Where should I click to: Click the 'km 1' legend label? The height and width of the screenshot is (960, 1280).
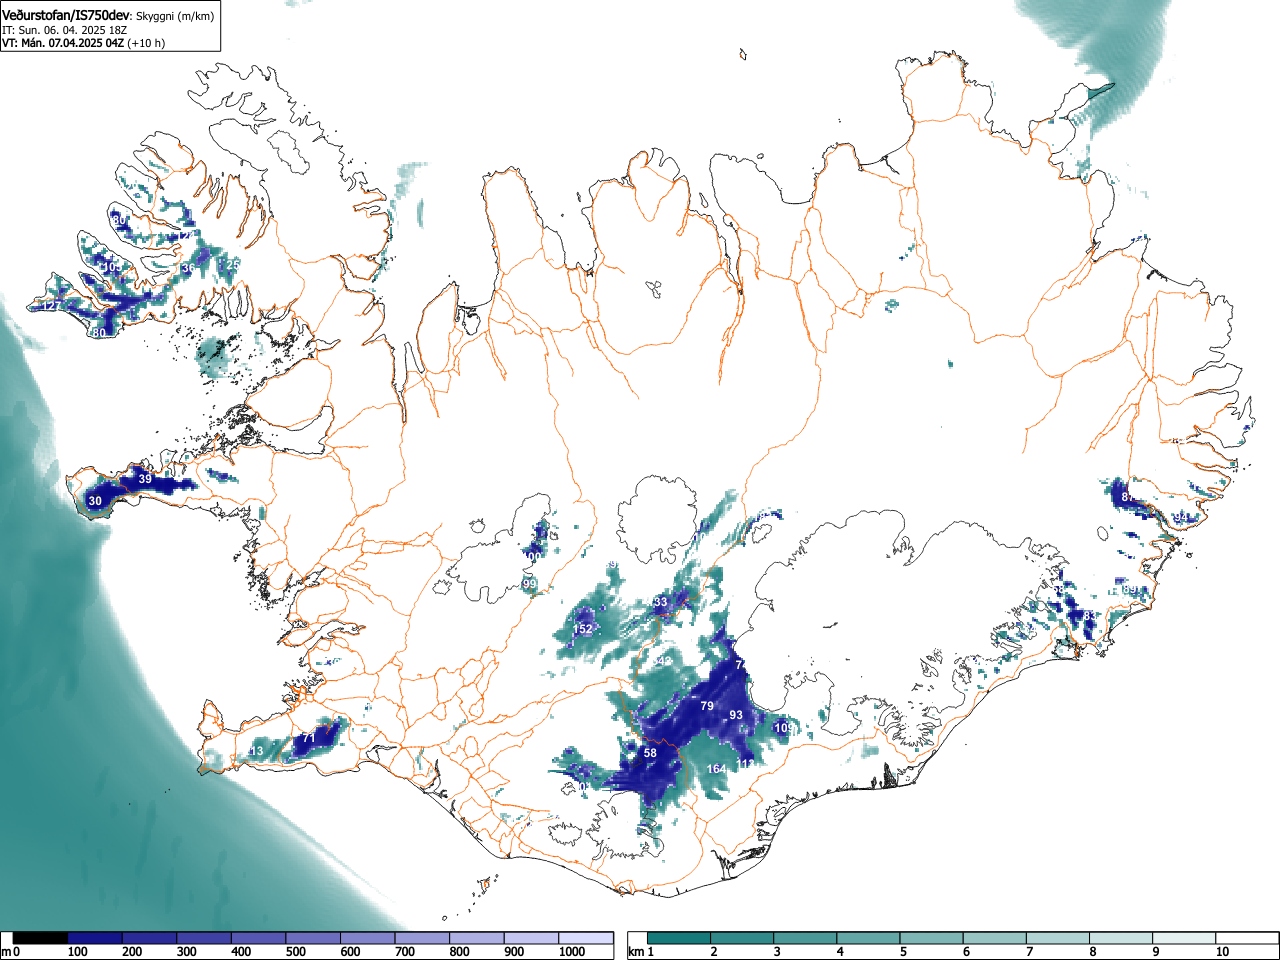pyautogui.click(x=641, y=952)
